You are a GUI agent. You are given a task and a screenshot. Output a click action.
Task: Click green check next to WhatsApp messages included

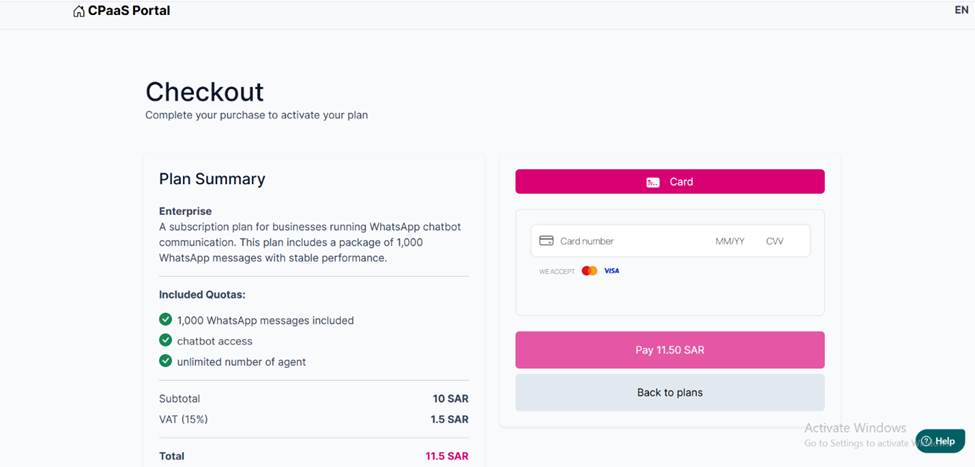(166, 320)
